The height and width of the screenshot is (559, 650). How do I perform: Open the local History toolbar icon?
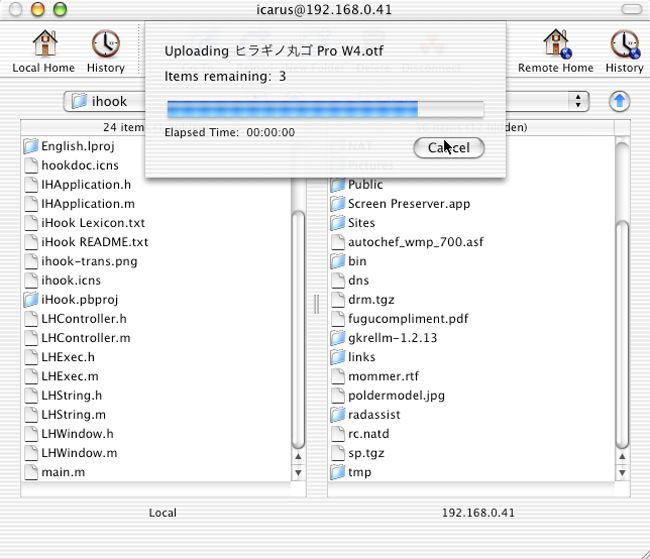[106, 51]
